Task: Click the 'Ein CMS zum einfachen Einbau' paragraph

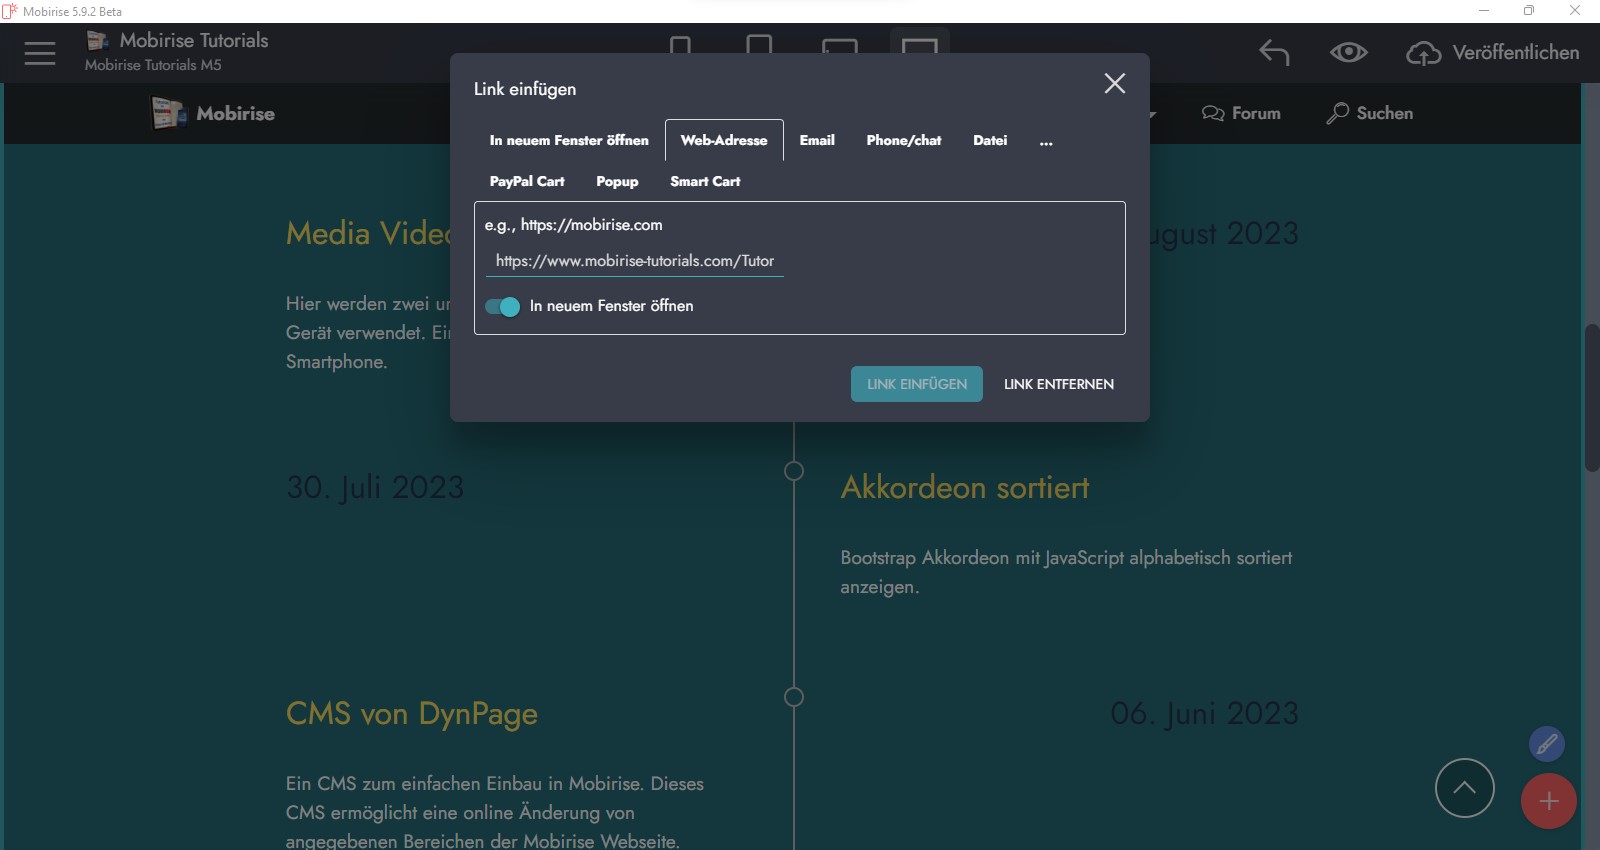Action: tap(495, 812)
